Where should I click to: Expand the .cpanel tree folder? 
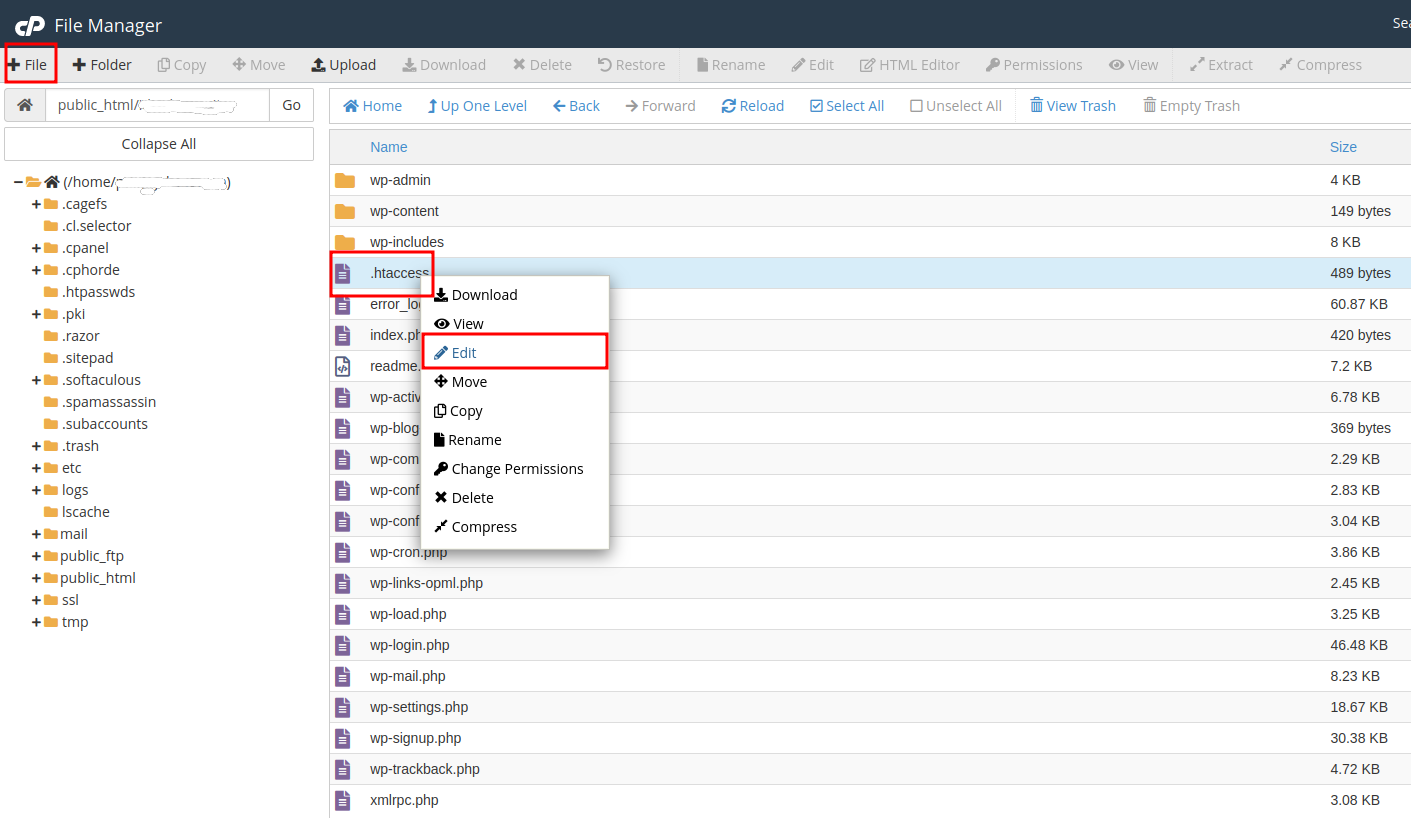(36, 248)
